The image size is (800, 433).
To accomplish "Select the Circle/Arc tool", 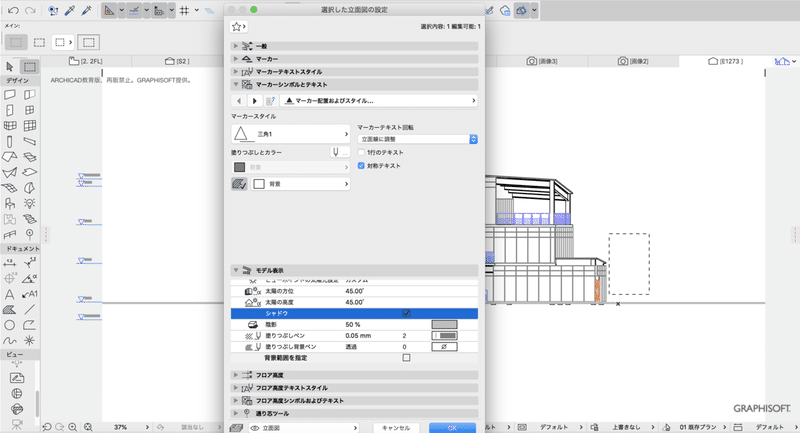I will tap(10, 325).
